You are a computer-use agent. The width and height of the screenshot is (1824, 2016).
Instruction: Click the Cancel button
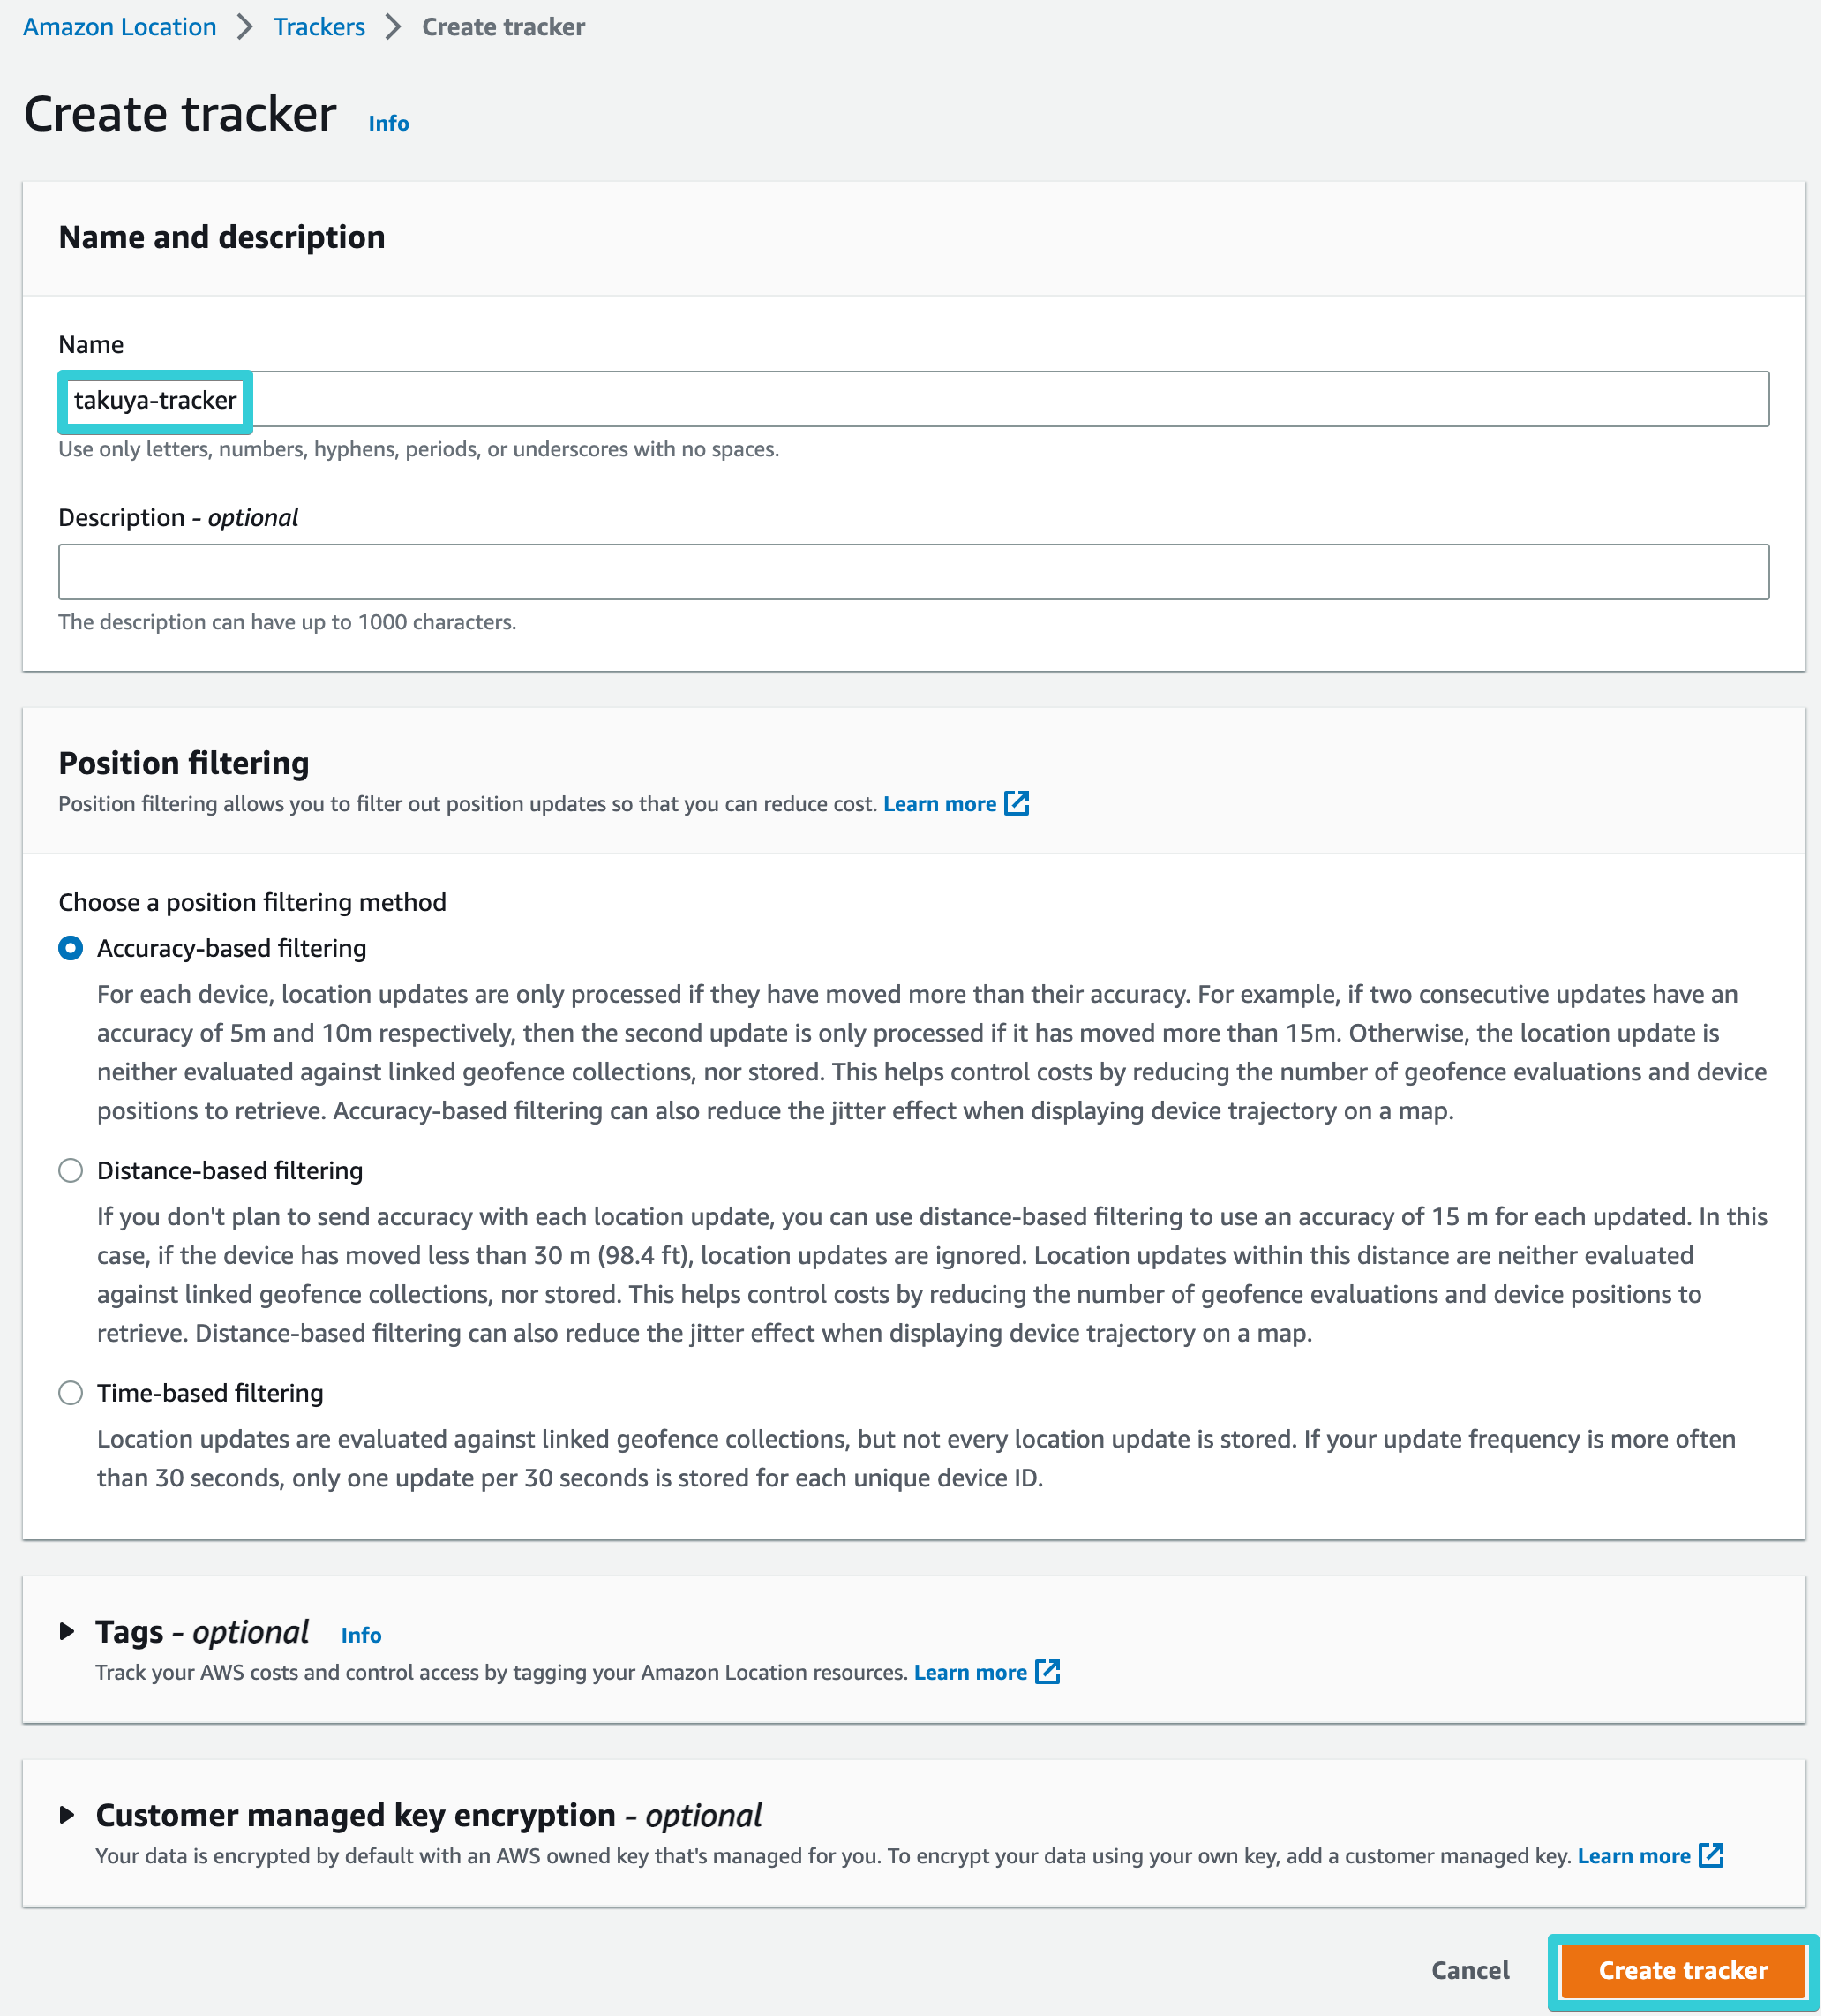click(x=1469, y=1970)
